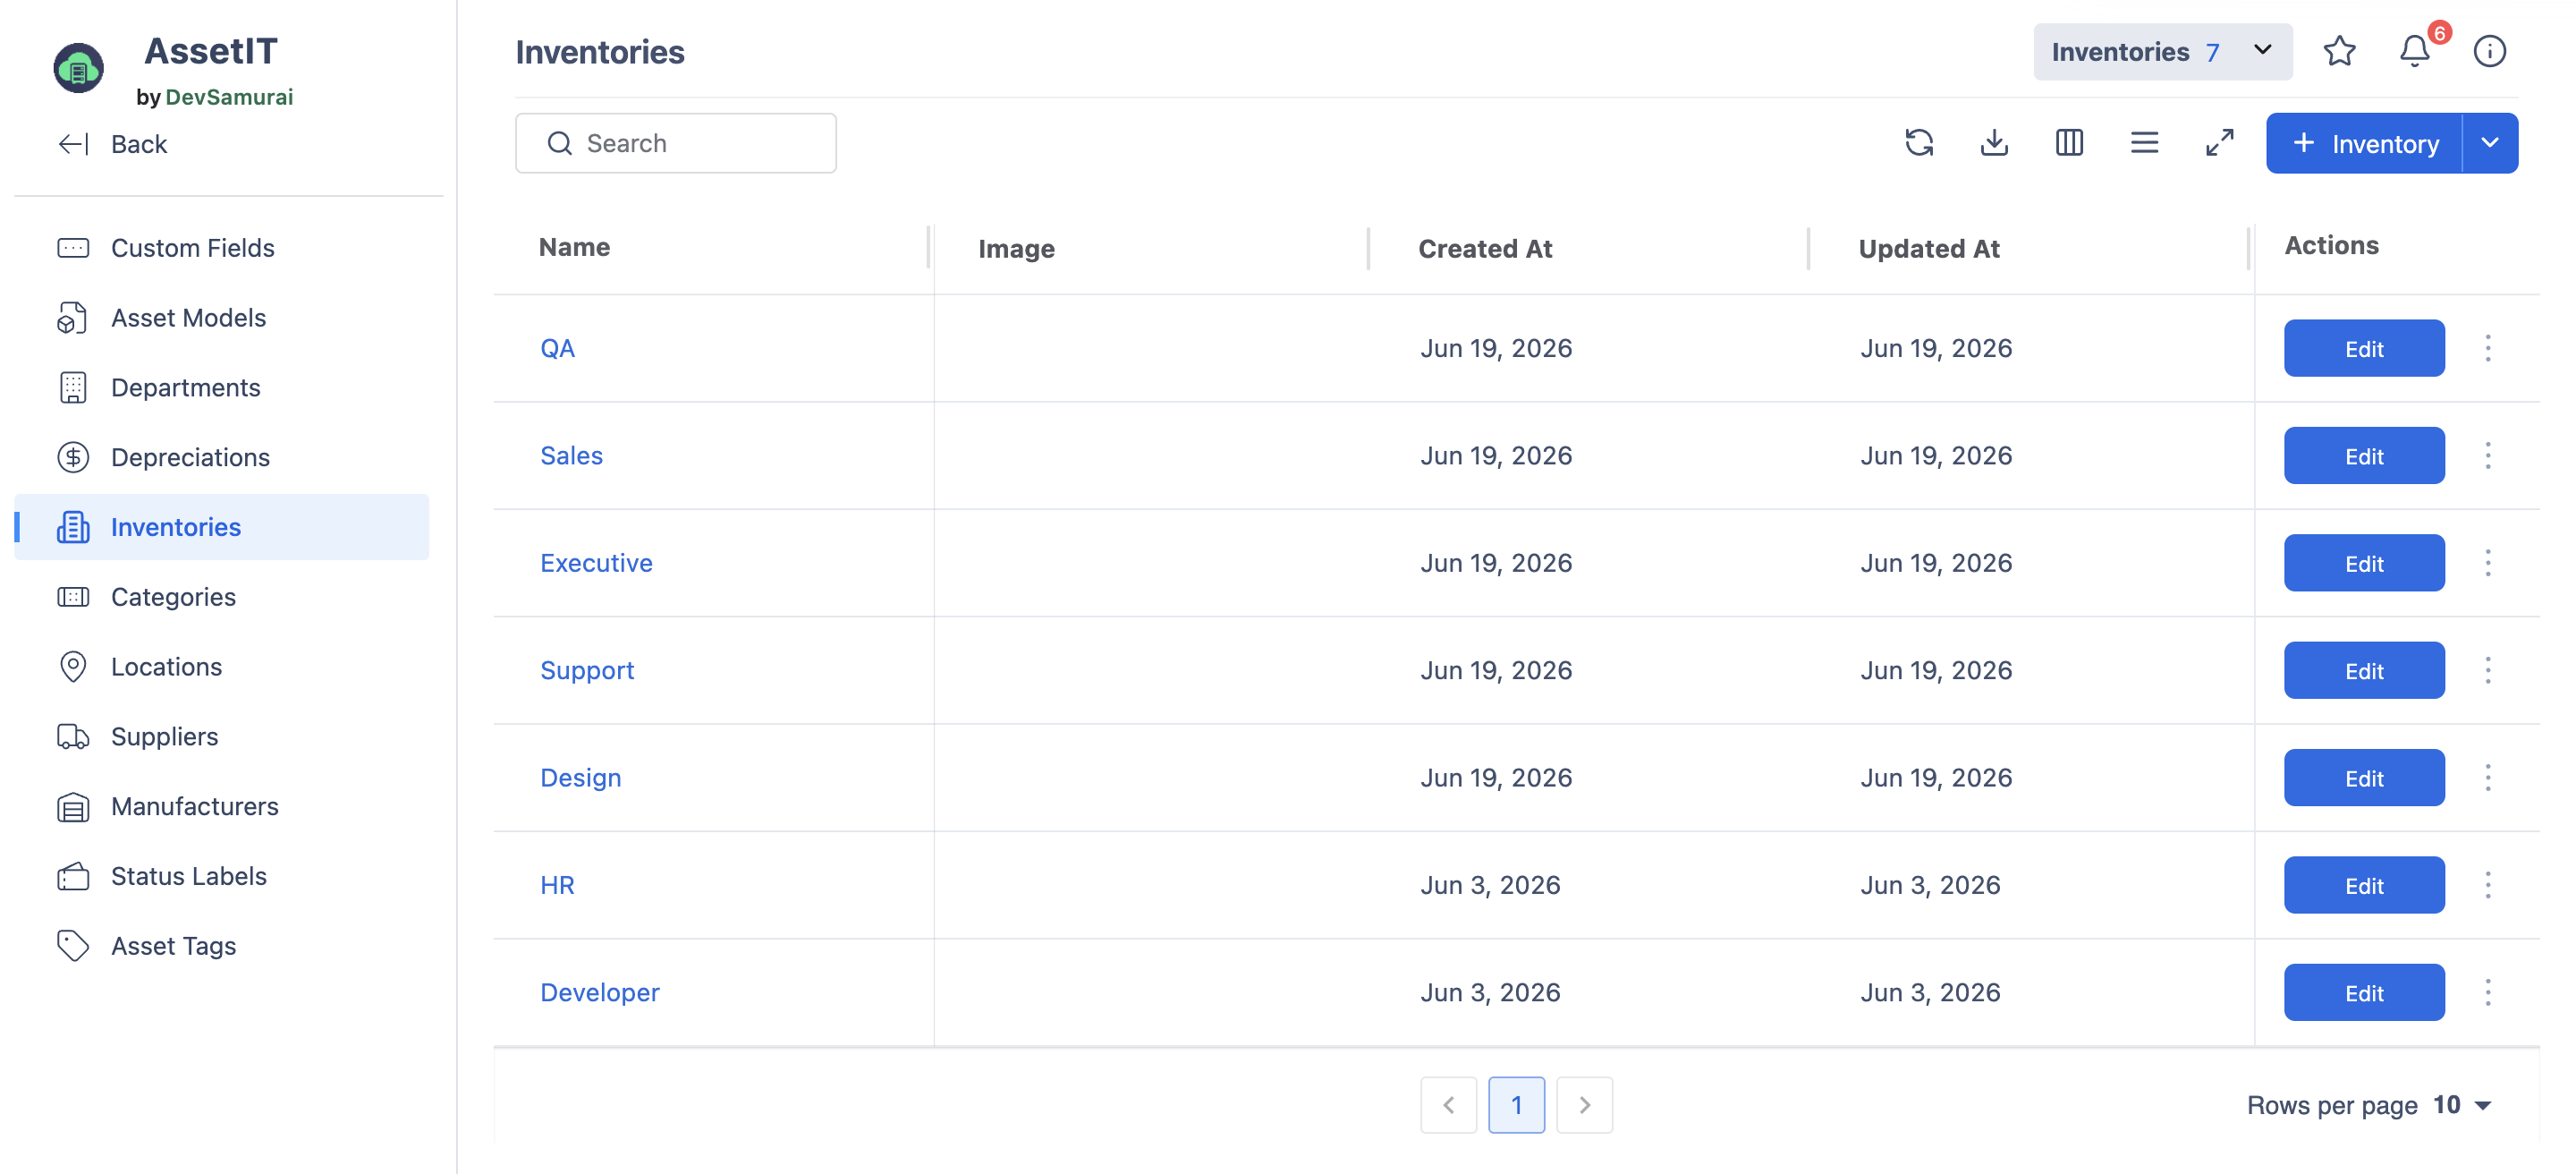Open more actions for Developer row
Screen dimensions: 2576x1174
[2488, 993]
